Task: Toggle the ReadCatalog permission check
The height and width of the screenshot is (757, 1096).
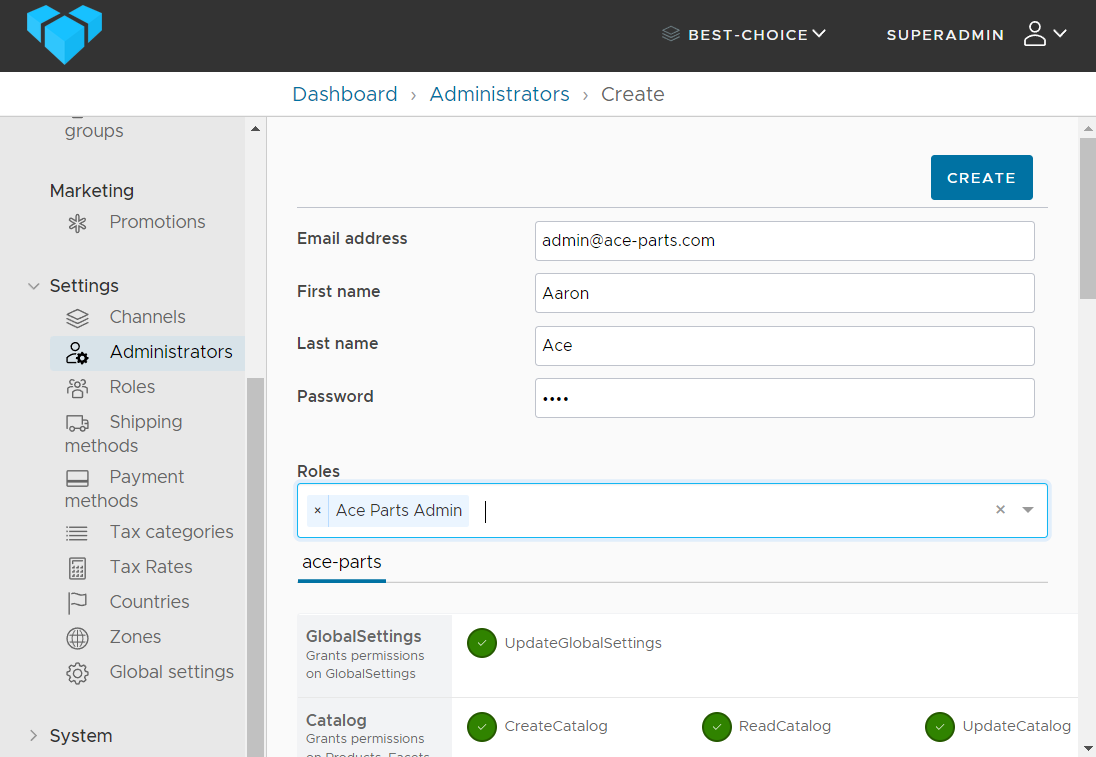Action: [717, 727]
